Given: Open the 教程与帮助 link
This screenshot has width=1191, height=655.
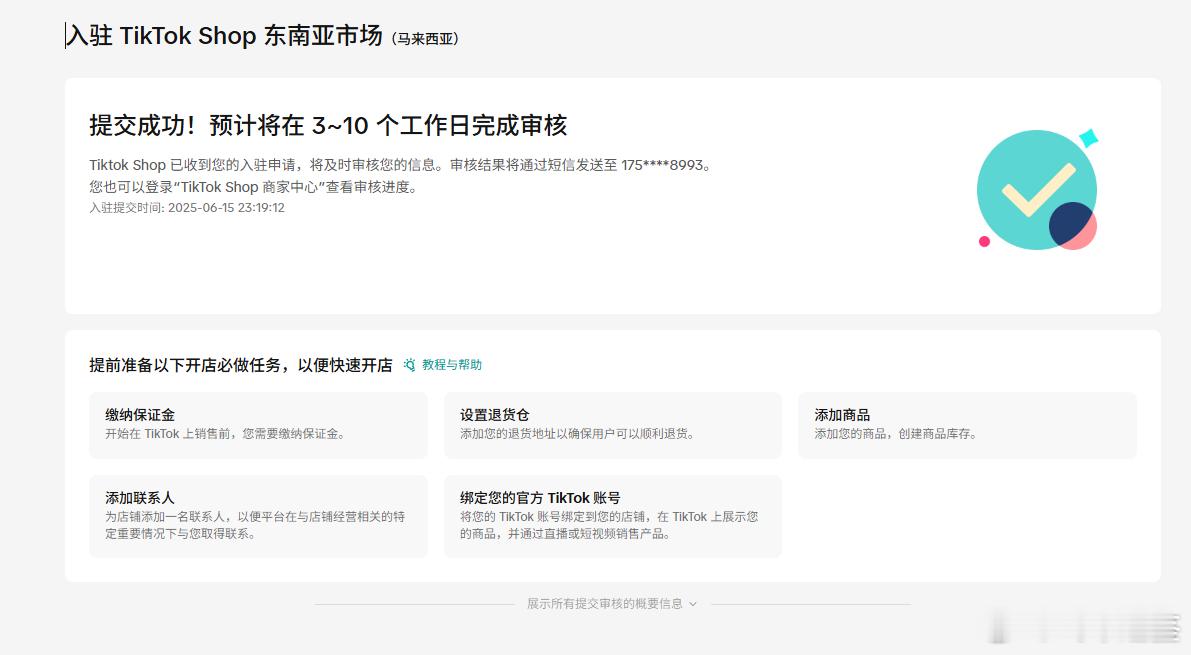Looking at the screenshot, I should point(451,365).
